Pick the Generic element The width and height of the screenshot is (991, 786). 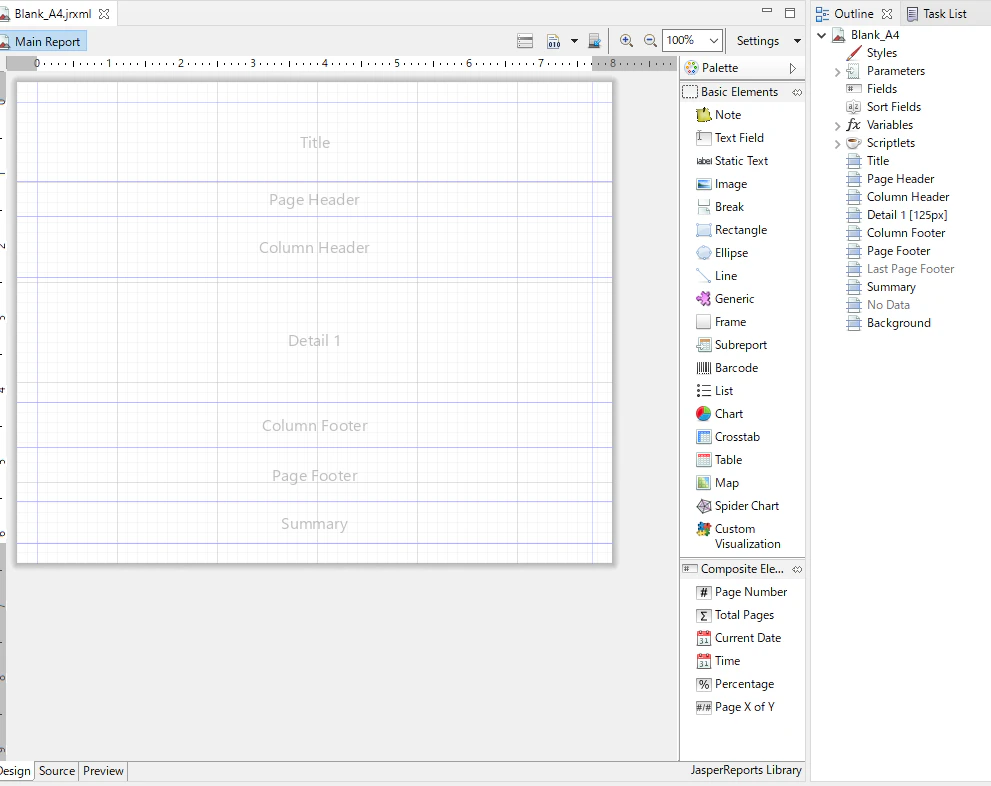(725, 299)
